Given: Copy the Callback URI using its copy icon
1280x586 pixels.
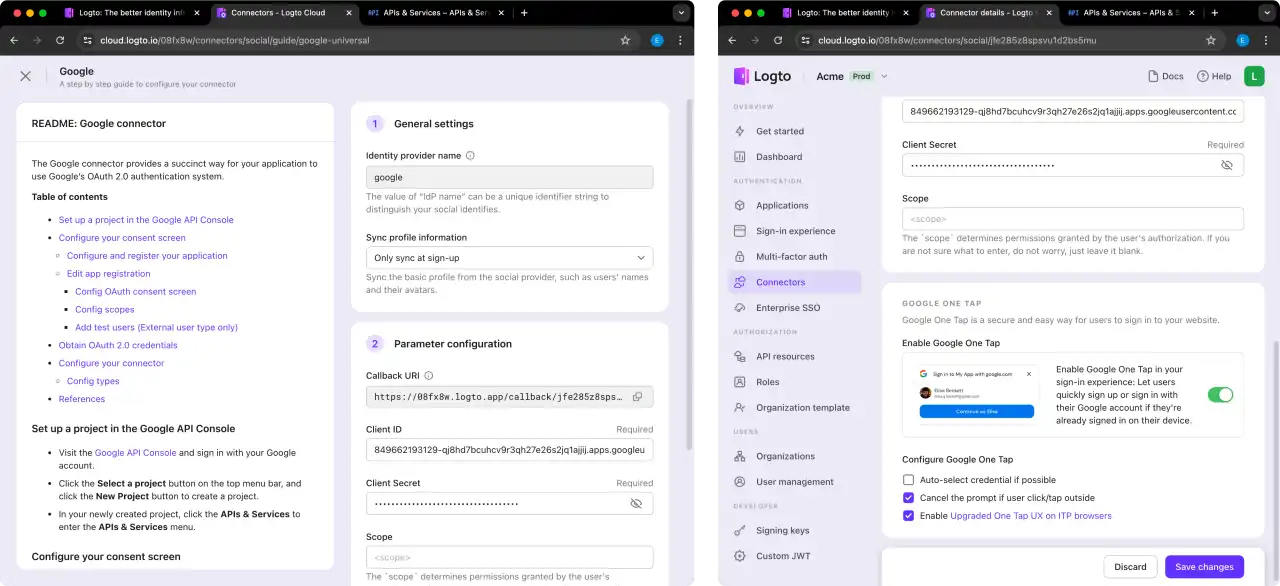Looking at the screenshot, I should (638, 396).
